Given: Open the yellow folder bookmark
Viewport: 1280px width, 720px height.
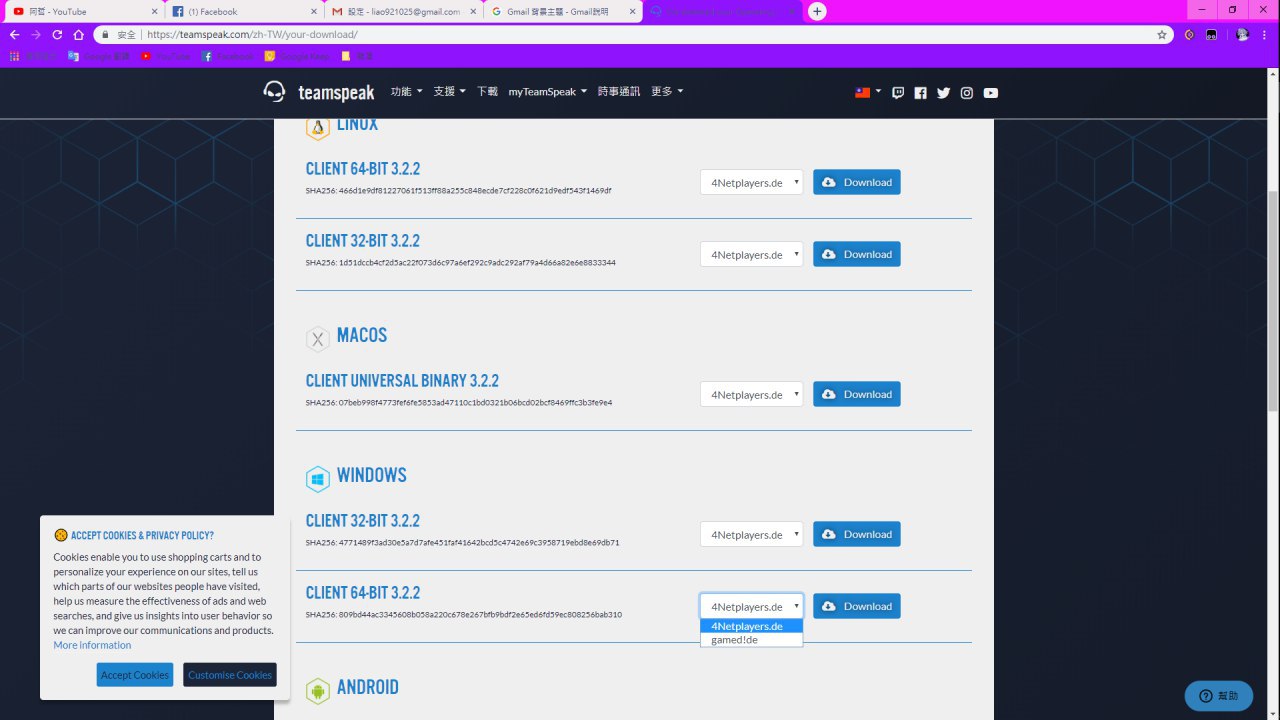Looking at the screenshot, I should pos(357,56).
